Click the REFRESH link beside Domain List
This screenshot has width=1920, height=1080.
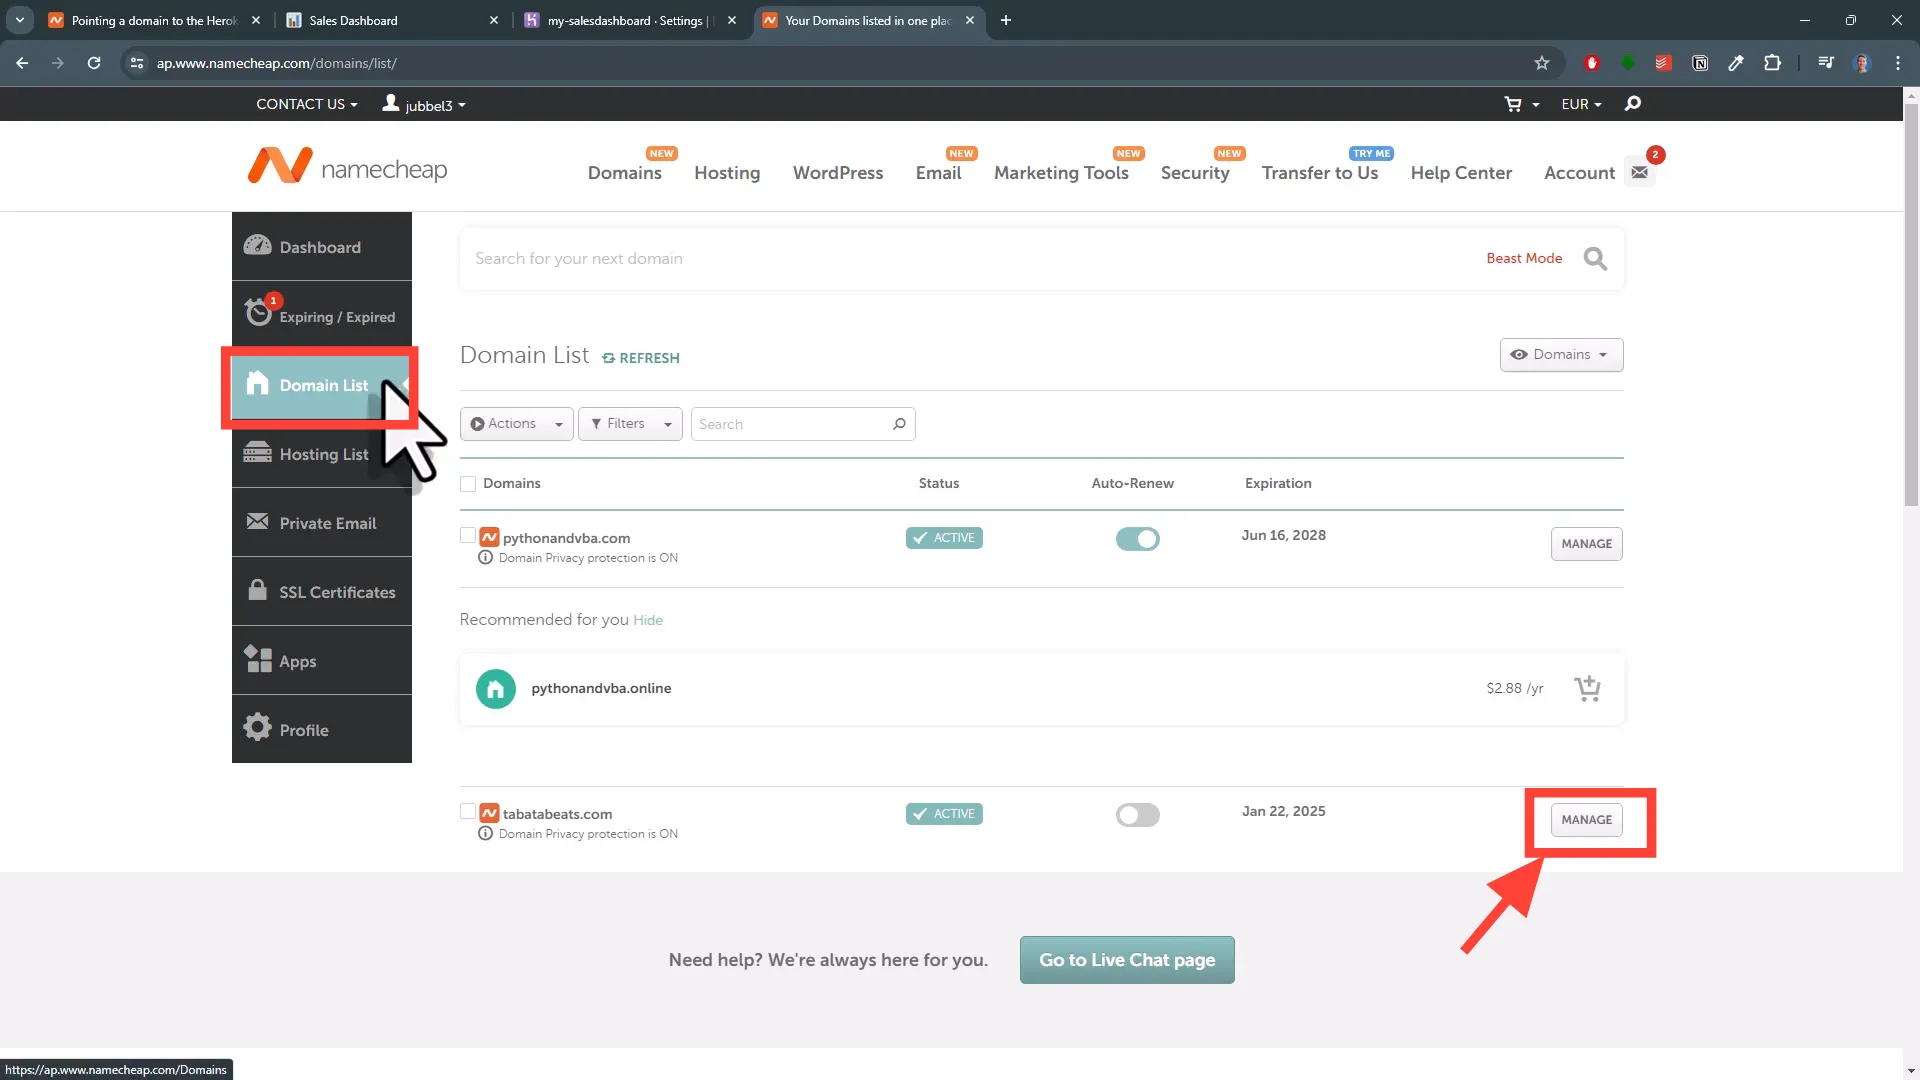(641, 358)
